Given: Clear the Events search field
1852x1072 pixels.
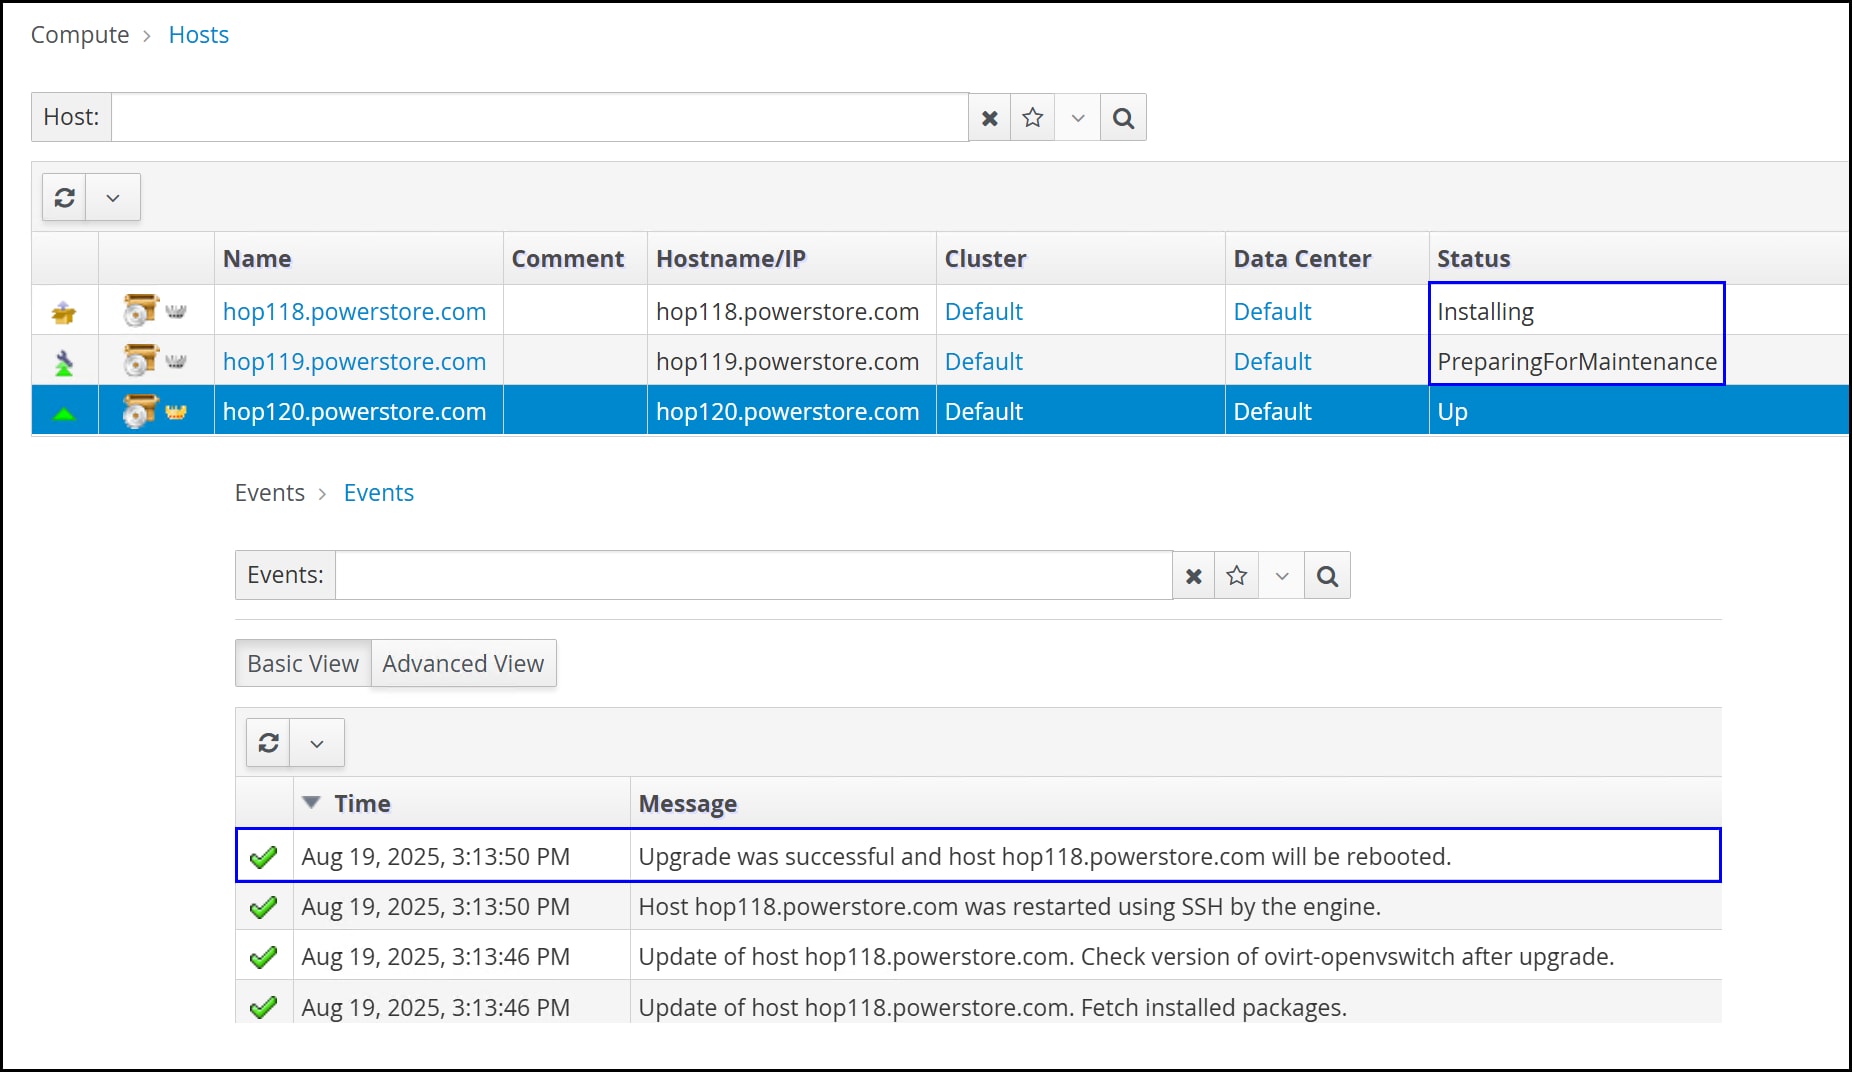Looking at the screenshot, I should click(x=1193, y=576).
